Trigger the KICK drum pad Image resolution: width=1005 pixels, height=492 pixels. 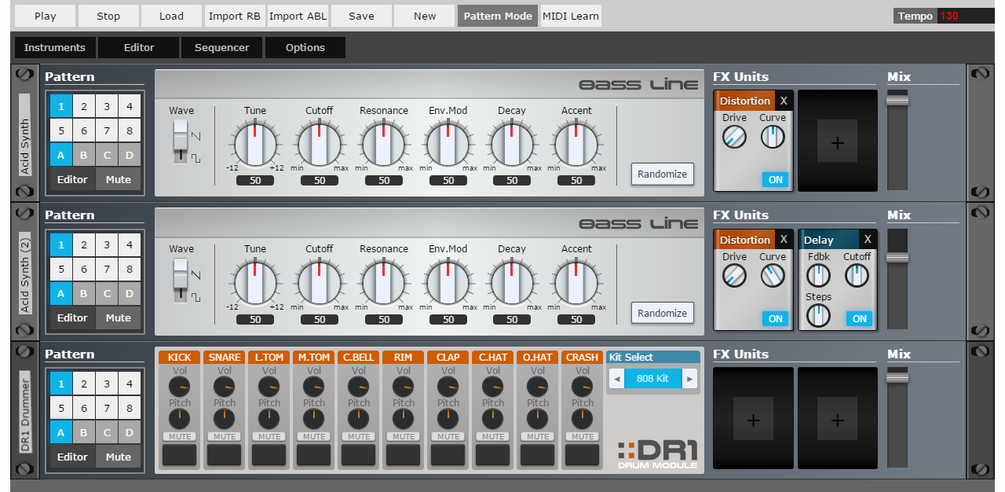(179, 455)
